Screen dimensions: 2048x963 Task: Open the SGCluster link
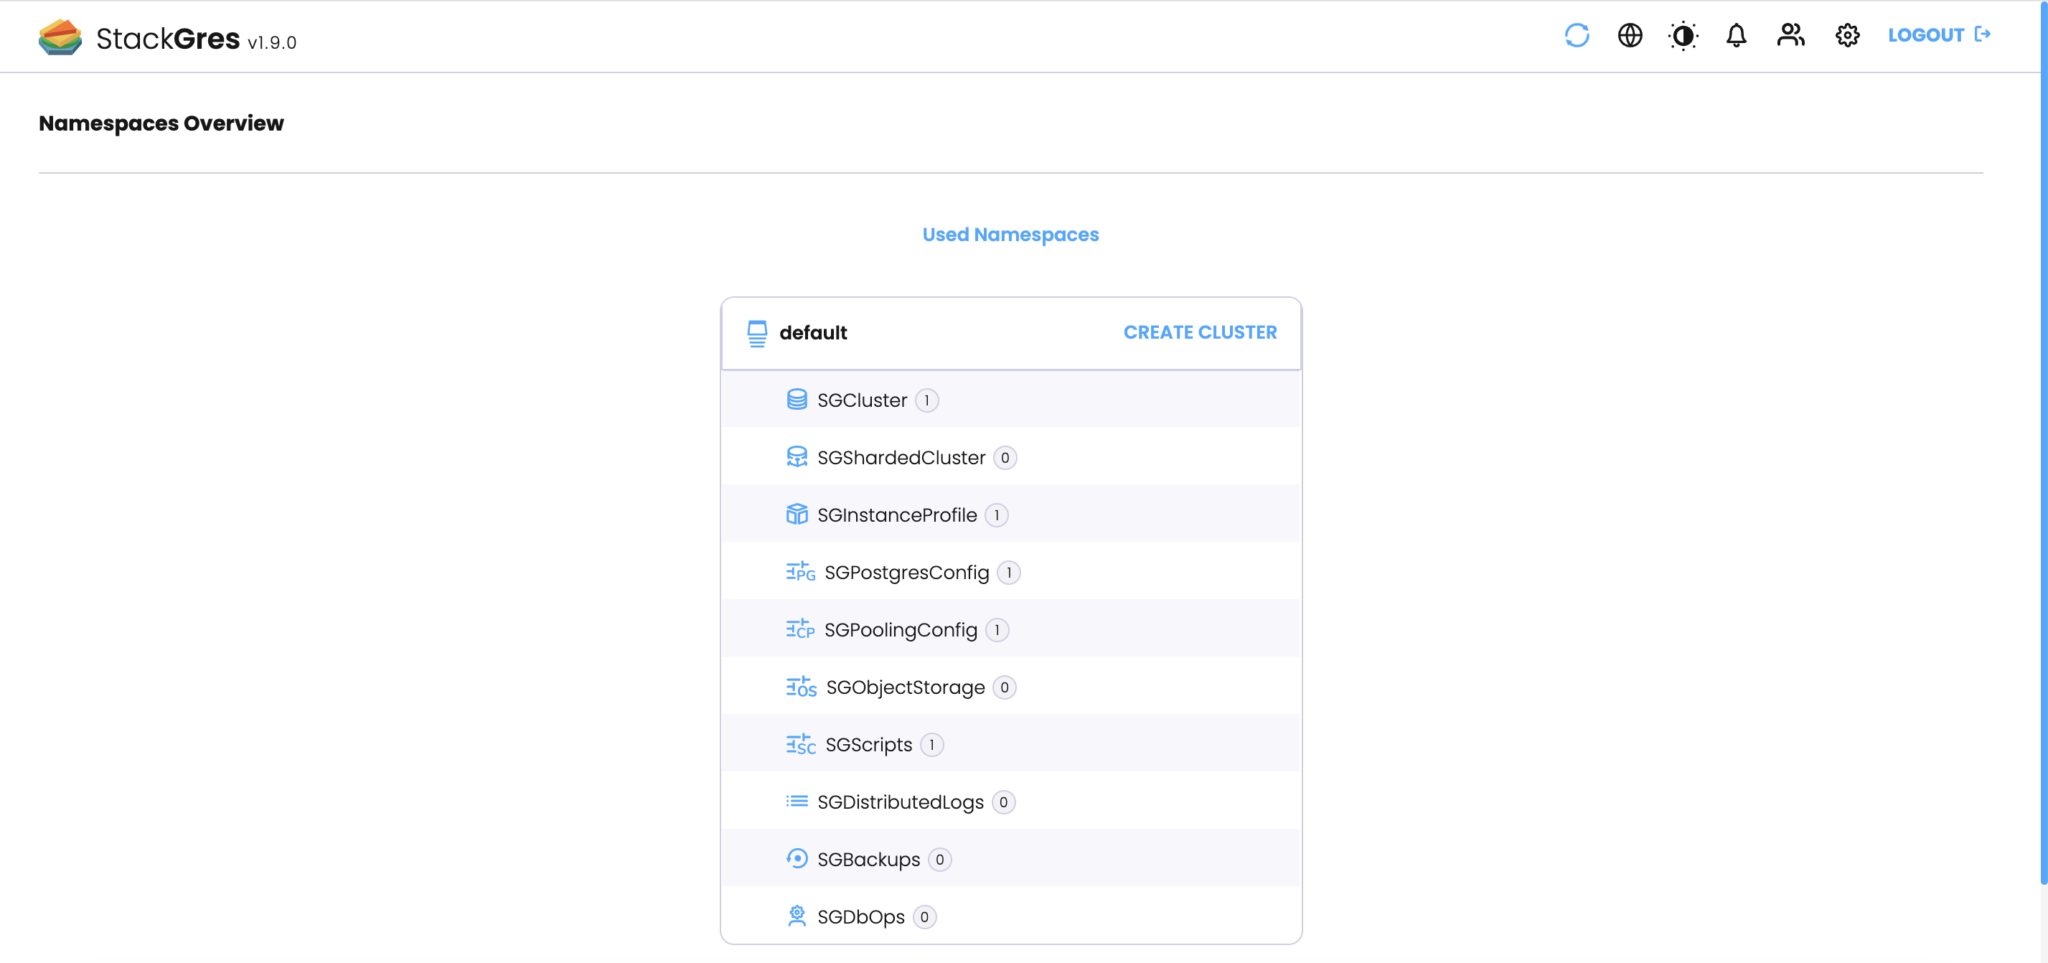862,400
